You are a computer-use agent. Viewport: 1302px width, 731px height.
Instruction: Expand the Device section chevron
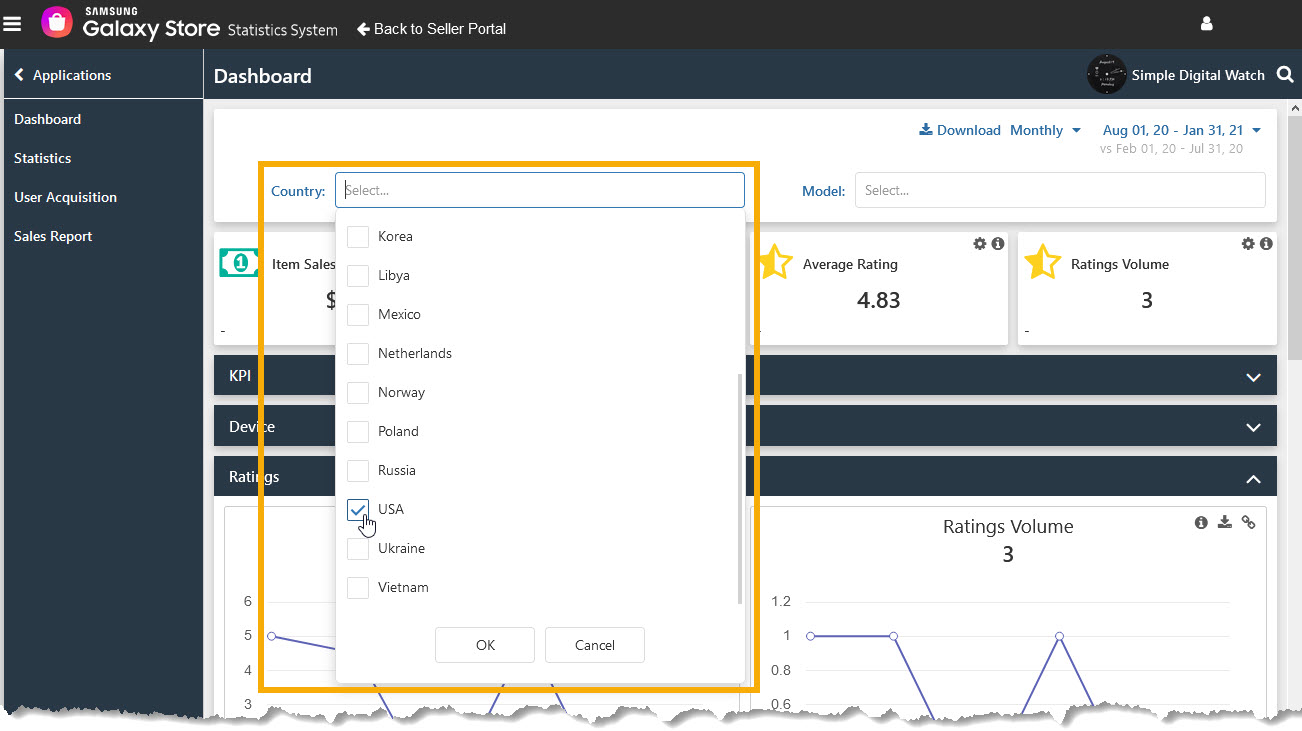pyautogui.click(x=1253, y=427)
